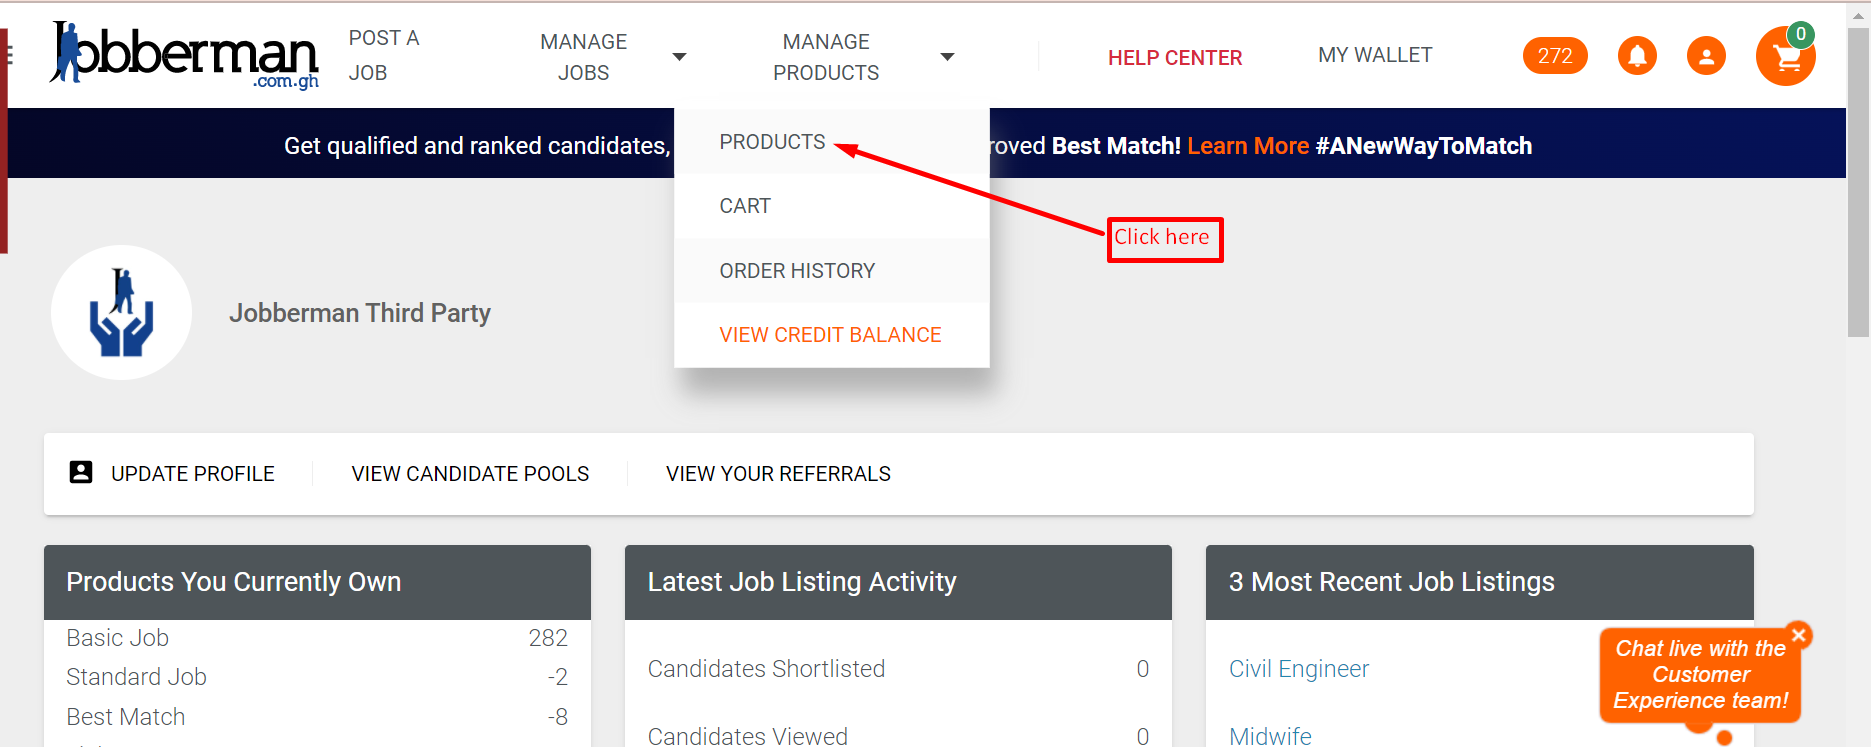Go to the Help Center
1871x747 pixels.
(1175, 58)
